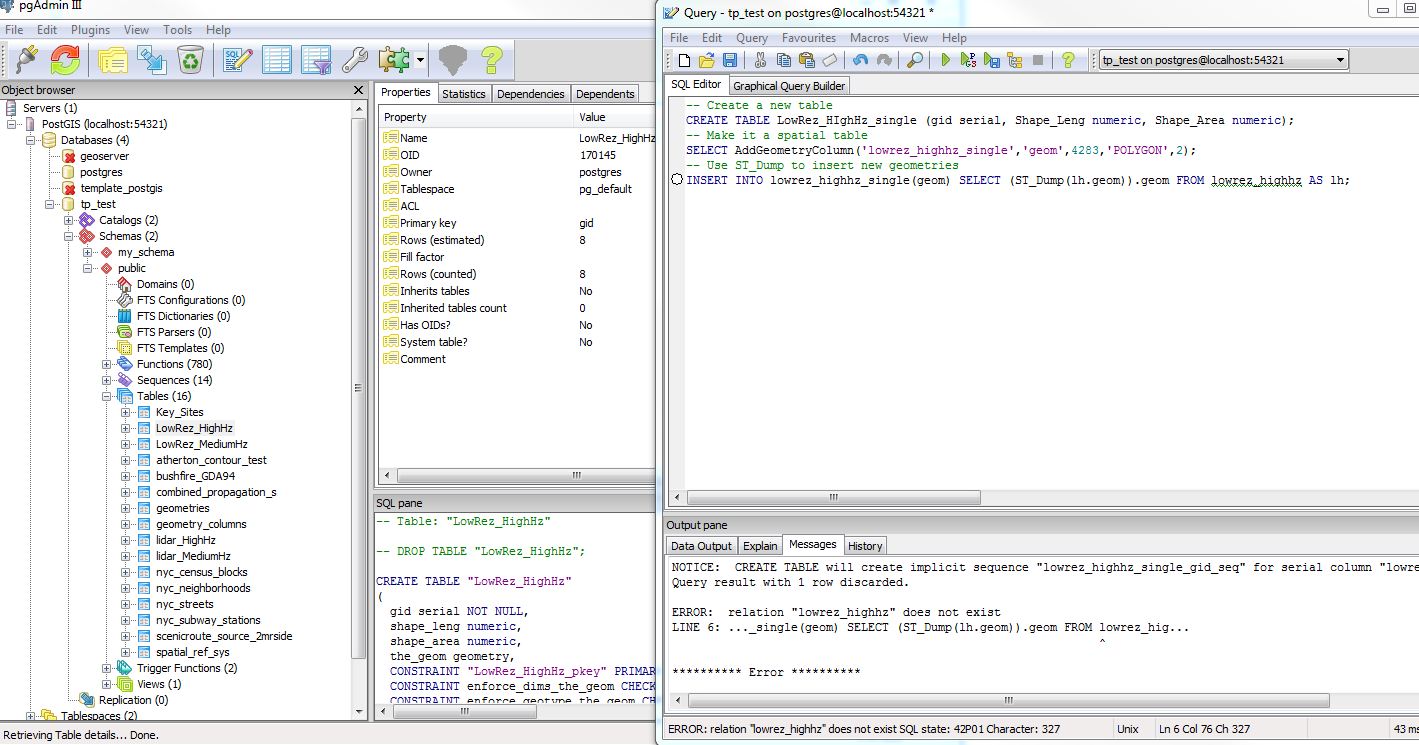This screenshot has width=1419, height=745.
Task: Create a new query file in Query window
Action: [684, 60]
